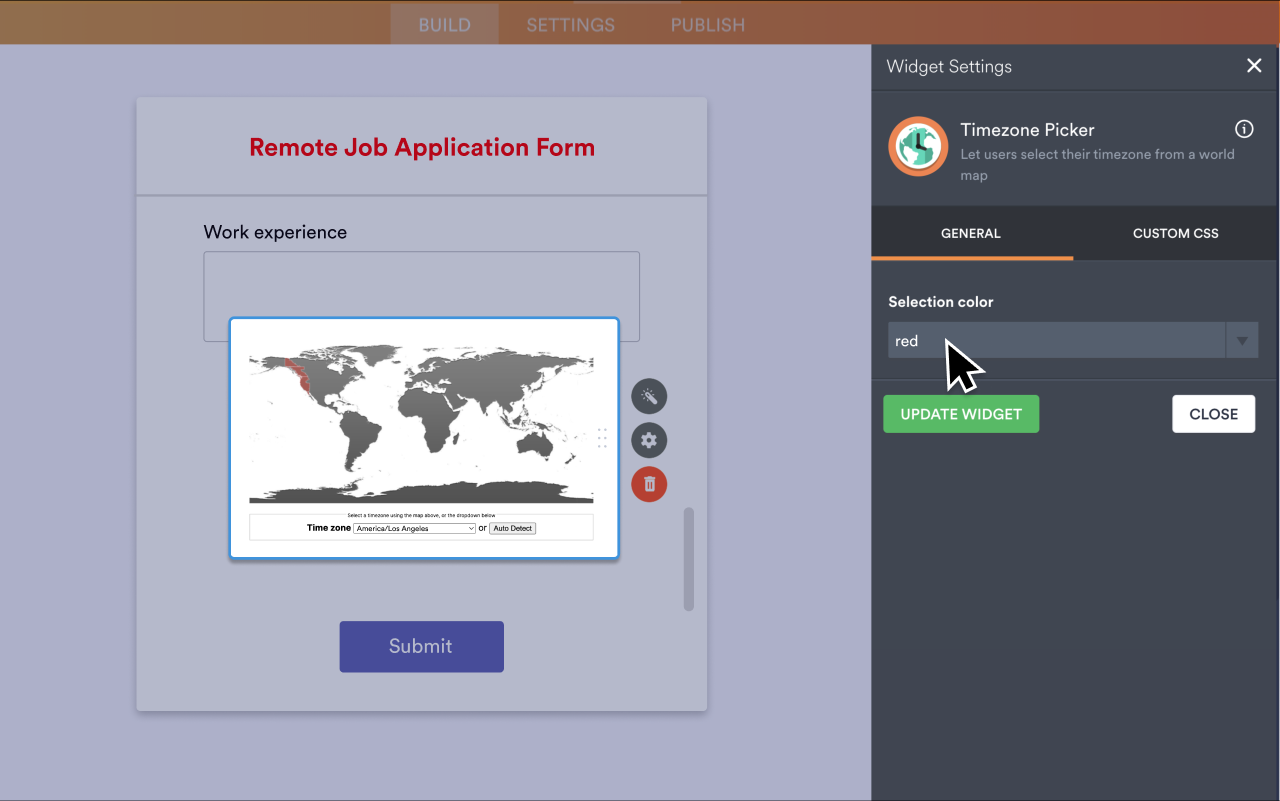Open the Time zone America/Los Angeles dropdown
Screen dimensions: 1280x801
414,528
